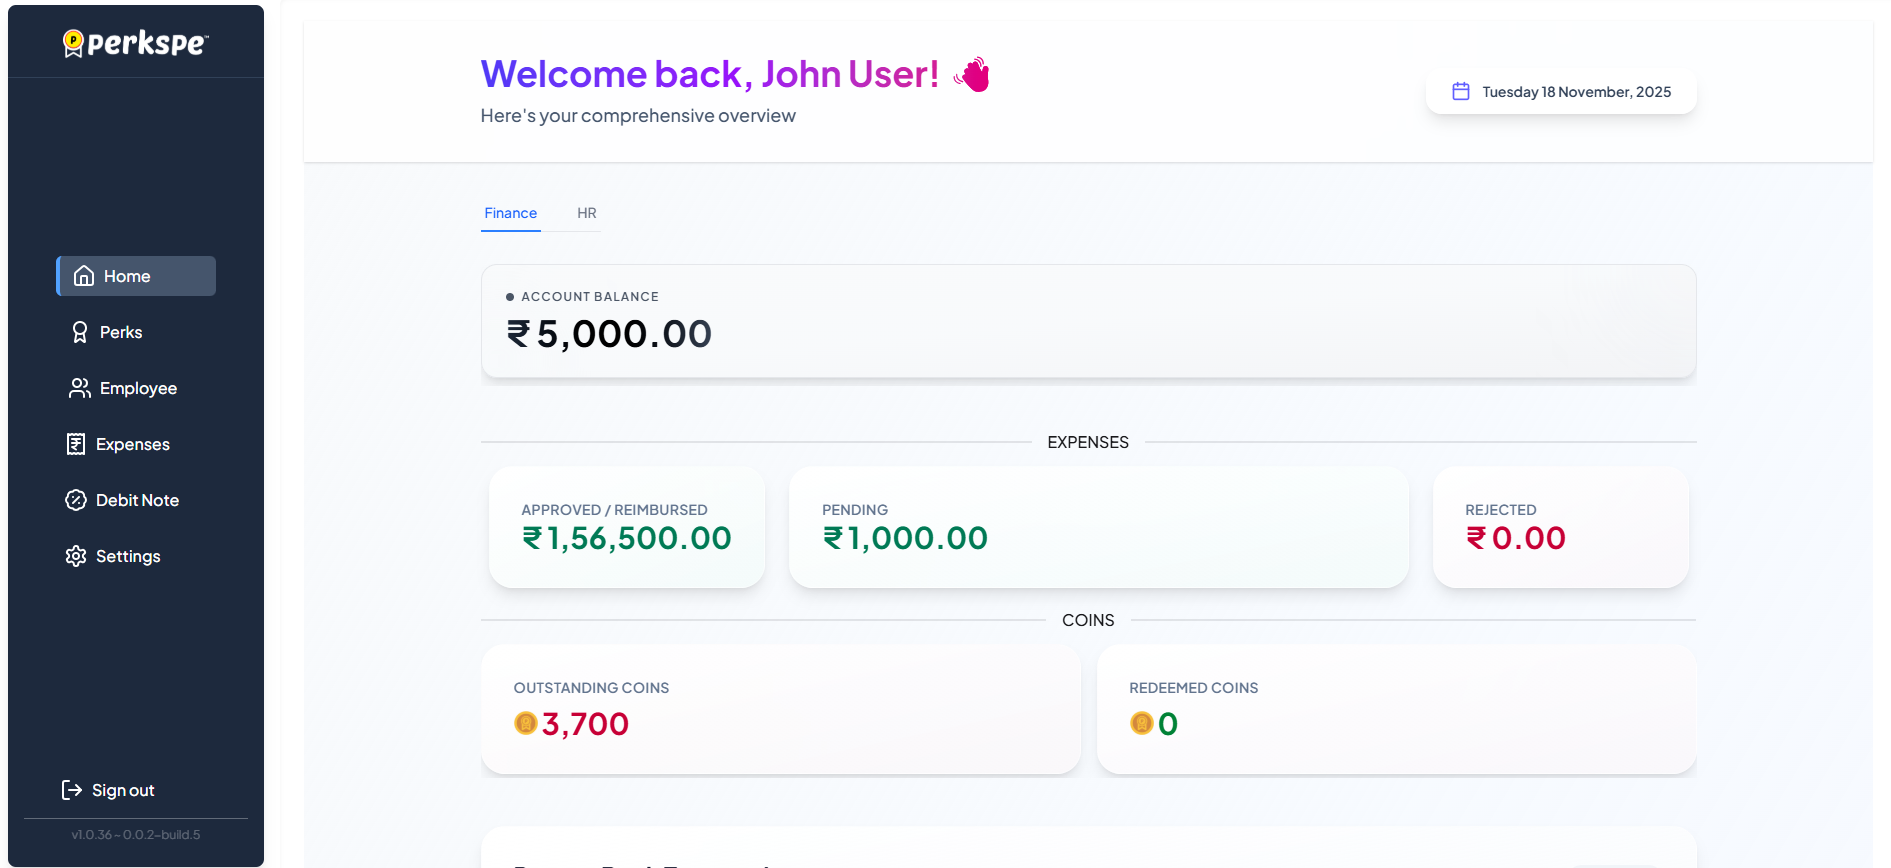This screenshot has width=1891, height=868.
Task: Click the gold coin icon under Redeemed Coins
Action: click(x=1141, y=723)
